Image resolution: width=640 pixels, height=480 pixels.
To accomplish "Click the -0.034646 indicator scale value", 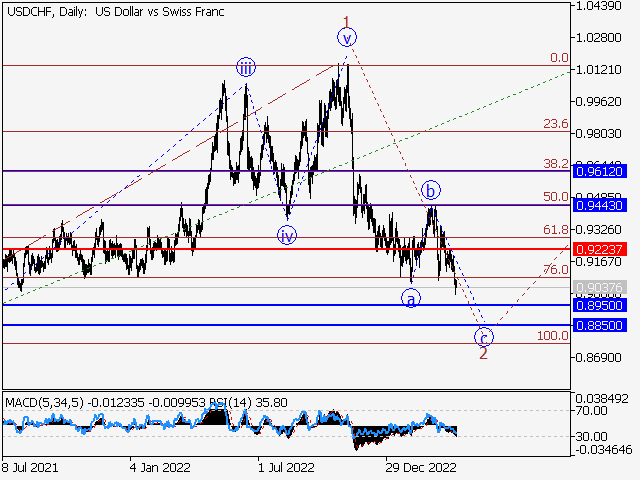I will point(604,450).
